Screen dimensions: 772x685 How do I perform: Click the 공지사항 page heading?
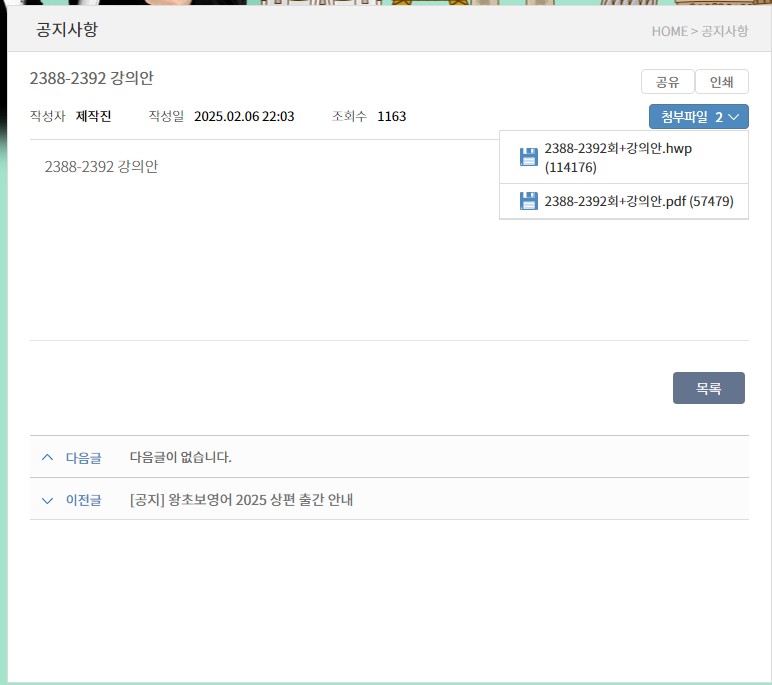(67, 30)
